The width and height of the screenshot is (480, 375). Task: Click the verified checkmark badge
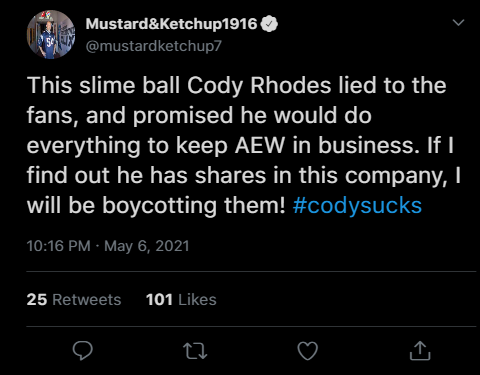[269, 24]
